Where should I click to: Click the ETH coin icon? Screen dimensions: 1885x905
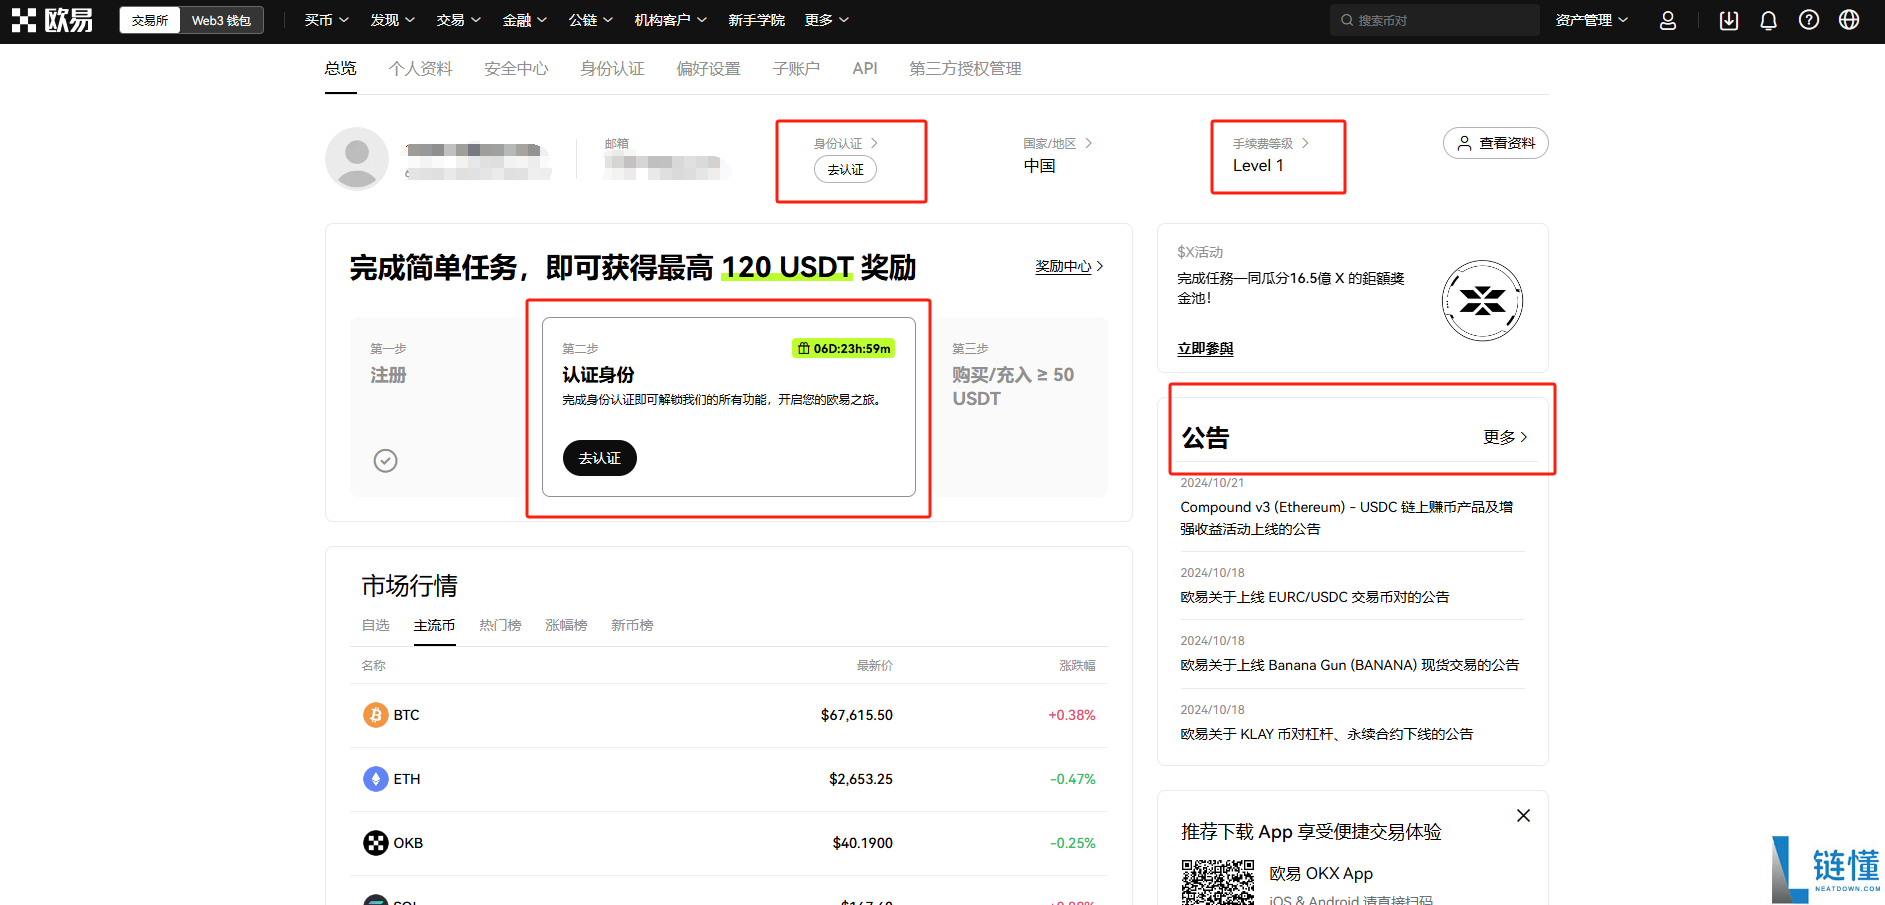pos(375,779)
